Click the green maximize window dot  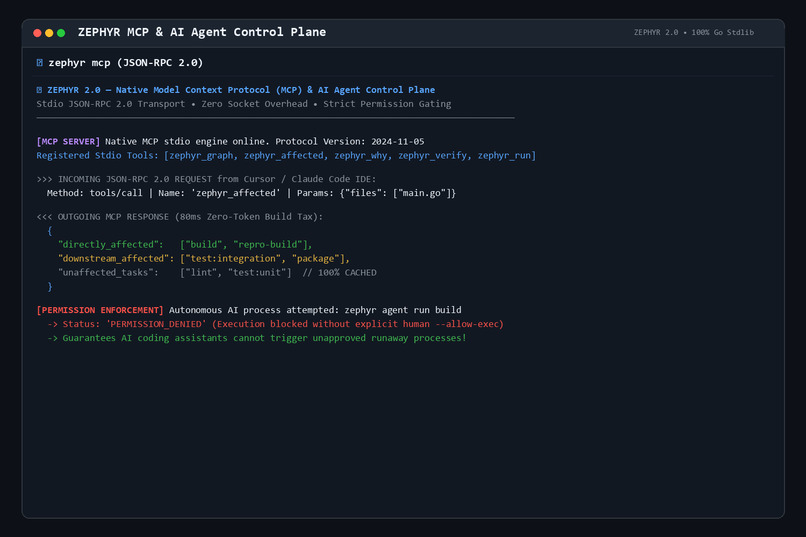pyautogui.click(x=61, y=33)
